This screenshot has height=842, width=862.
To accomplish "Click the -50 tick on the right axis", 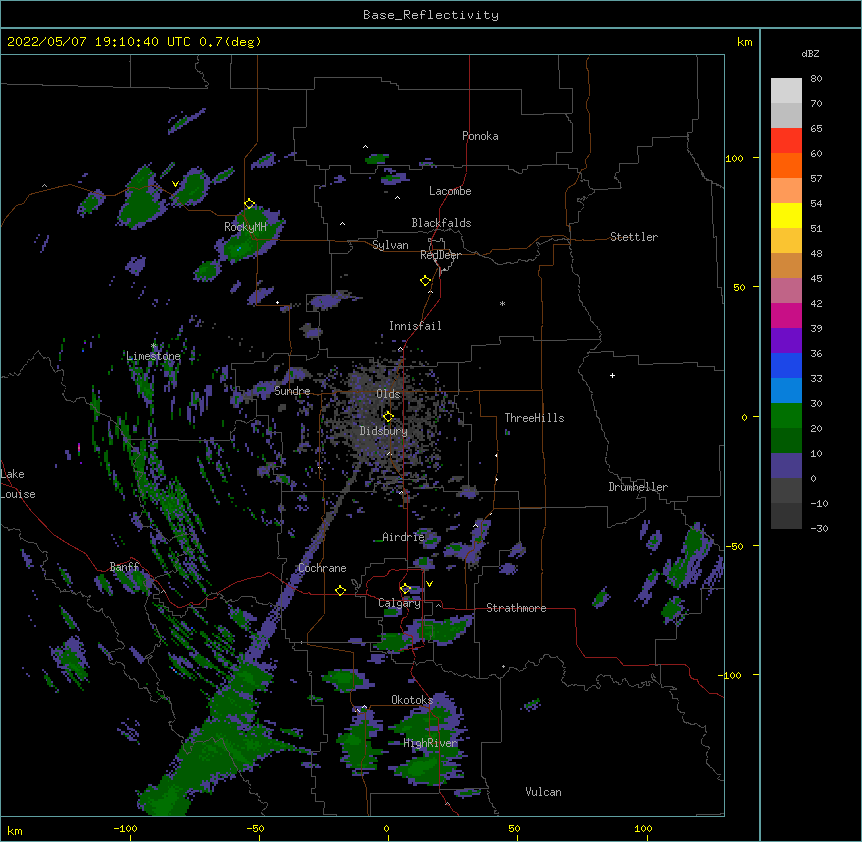I will 734,546.
